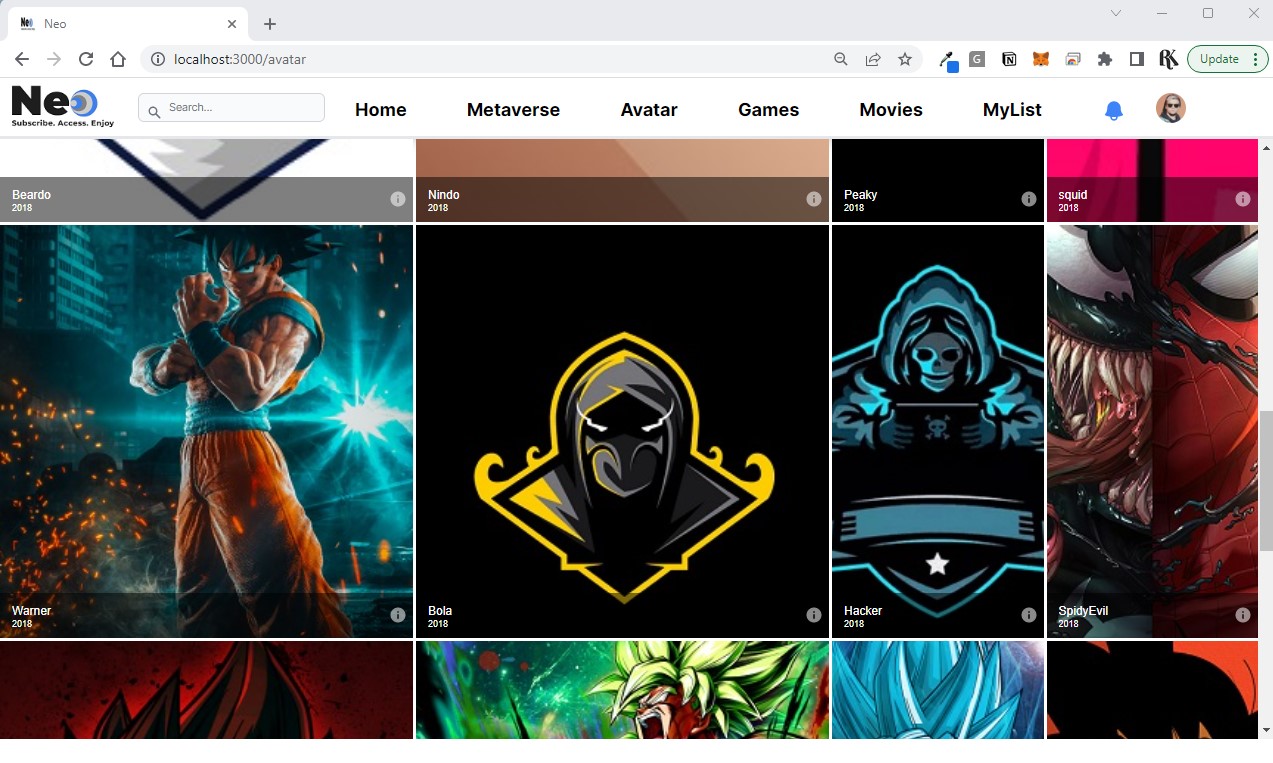The image size is (1273, 763).
Task: Navigate to Home
Action: coord(381,110)
